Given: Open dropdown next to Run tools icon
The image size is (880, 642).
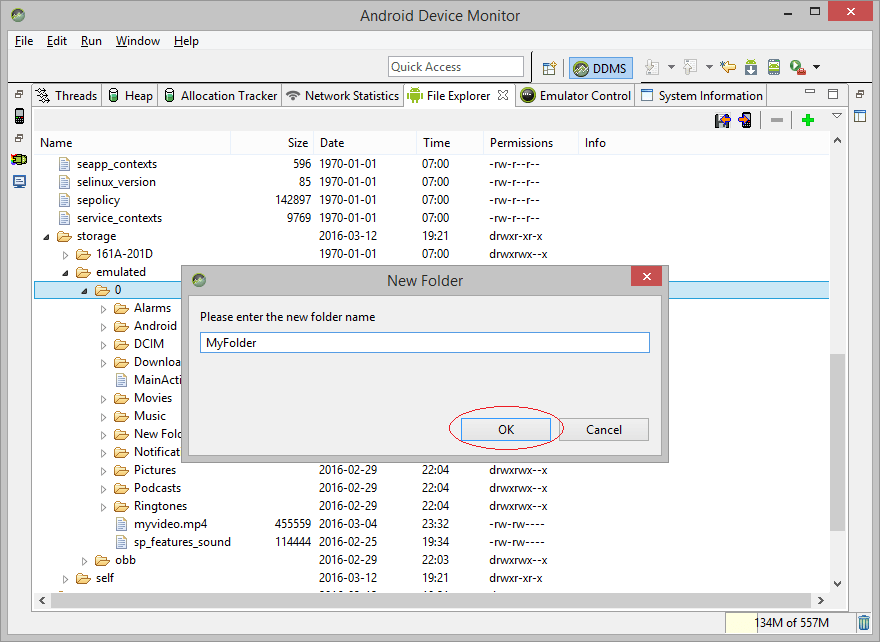Looking at the screenshot, I should 817,67.
